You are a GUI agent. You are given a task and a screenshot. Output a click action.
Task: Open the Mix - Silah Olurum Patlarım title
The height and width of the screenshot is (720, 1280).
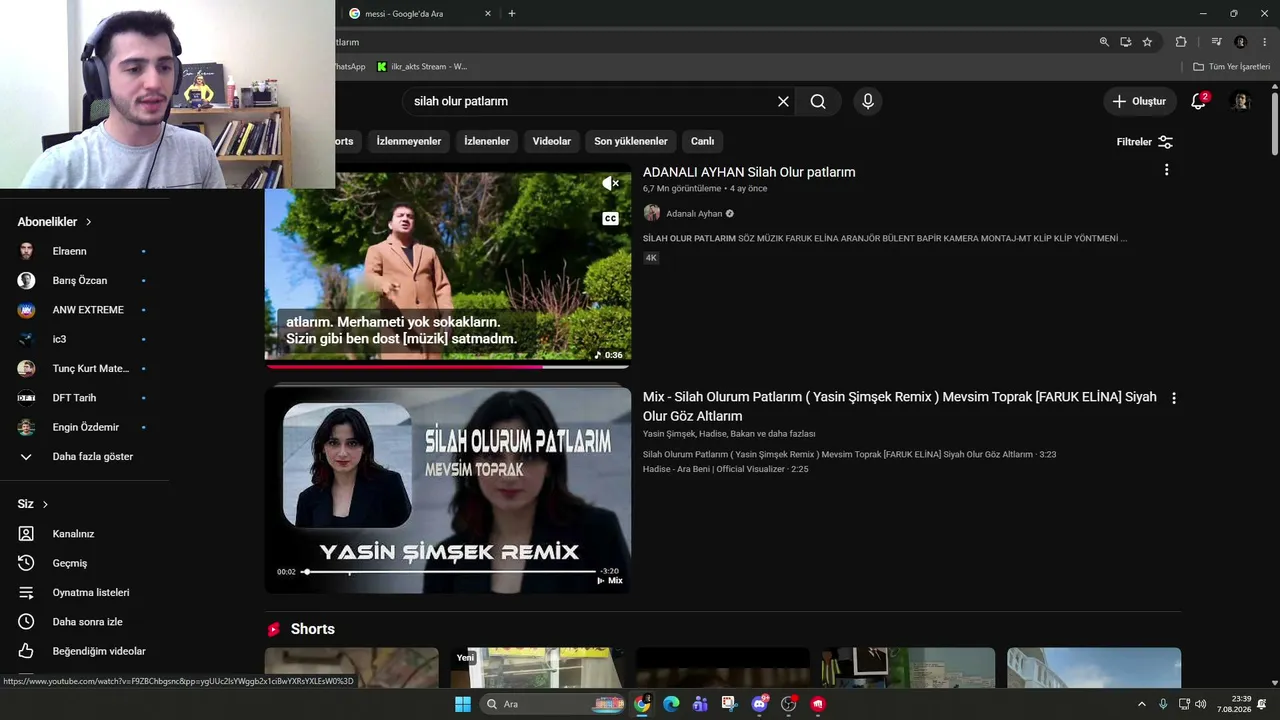pos(900,406)
